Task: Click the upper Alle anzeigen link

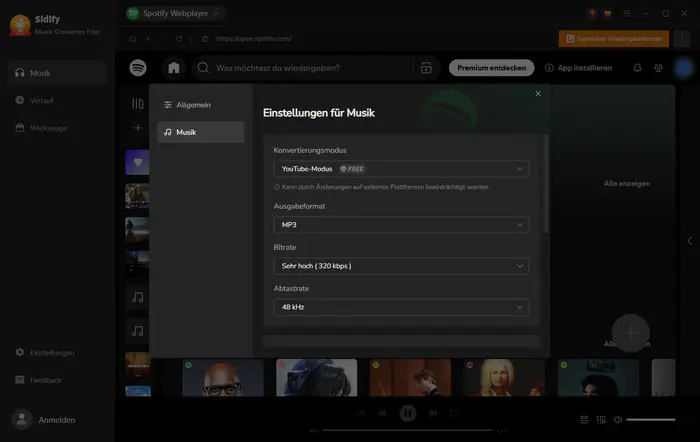Action: pos(627,183)
